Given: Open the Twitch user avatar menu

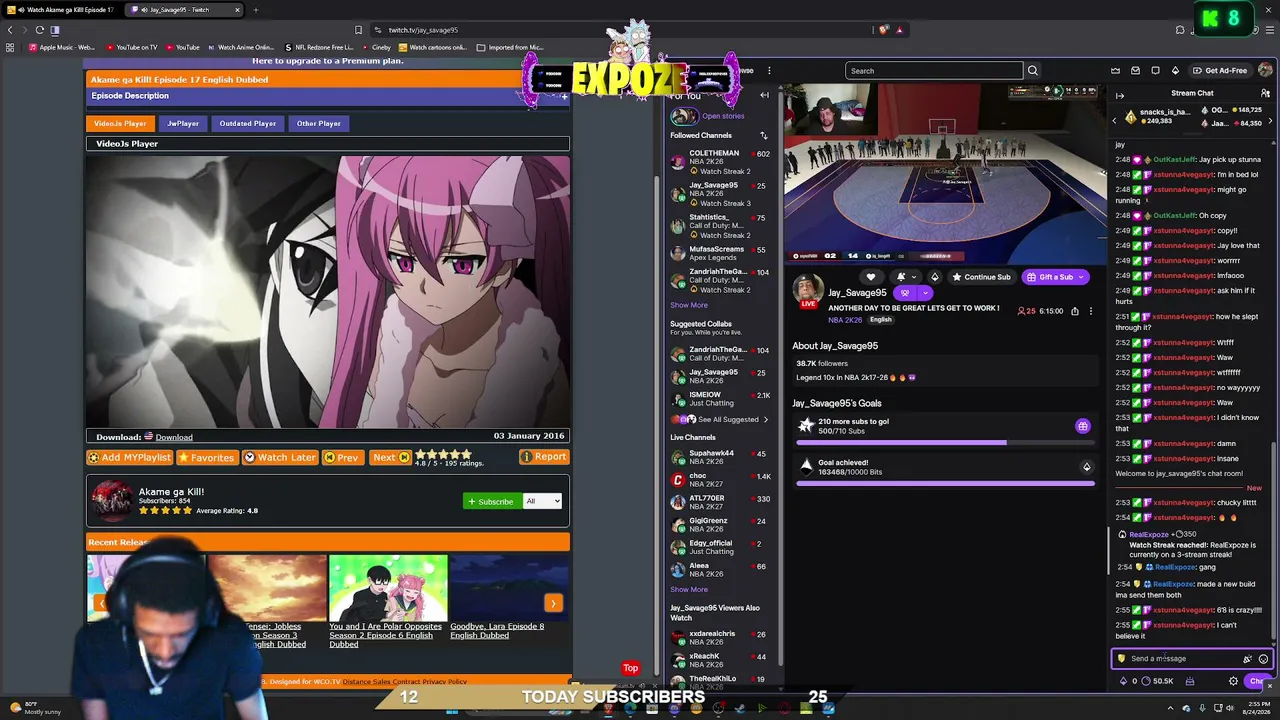Looking at the screenshot, I should click(1266, 71).
